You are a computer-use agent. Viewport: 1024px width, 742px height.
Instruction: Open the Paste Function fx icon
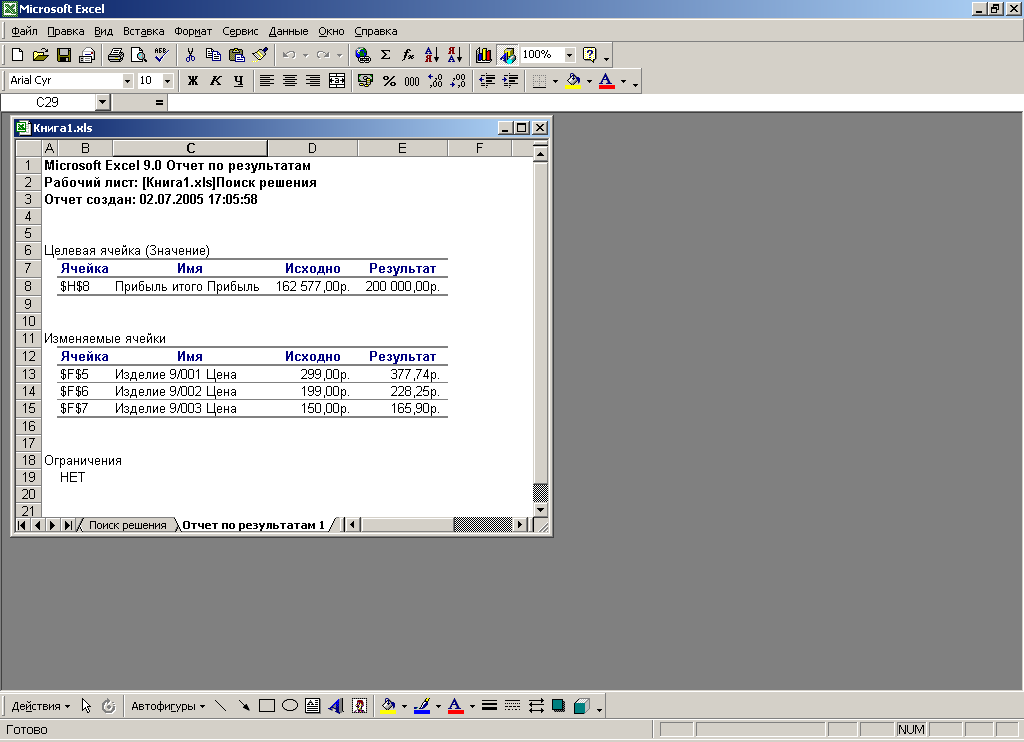[408, 55]
